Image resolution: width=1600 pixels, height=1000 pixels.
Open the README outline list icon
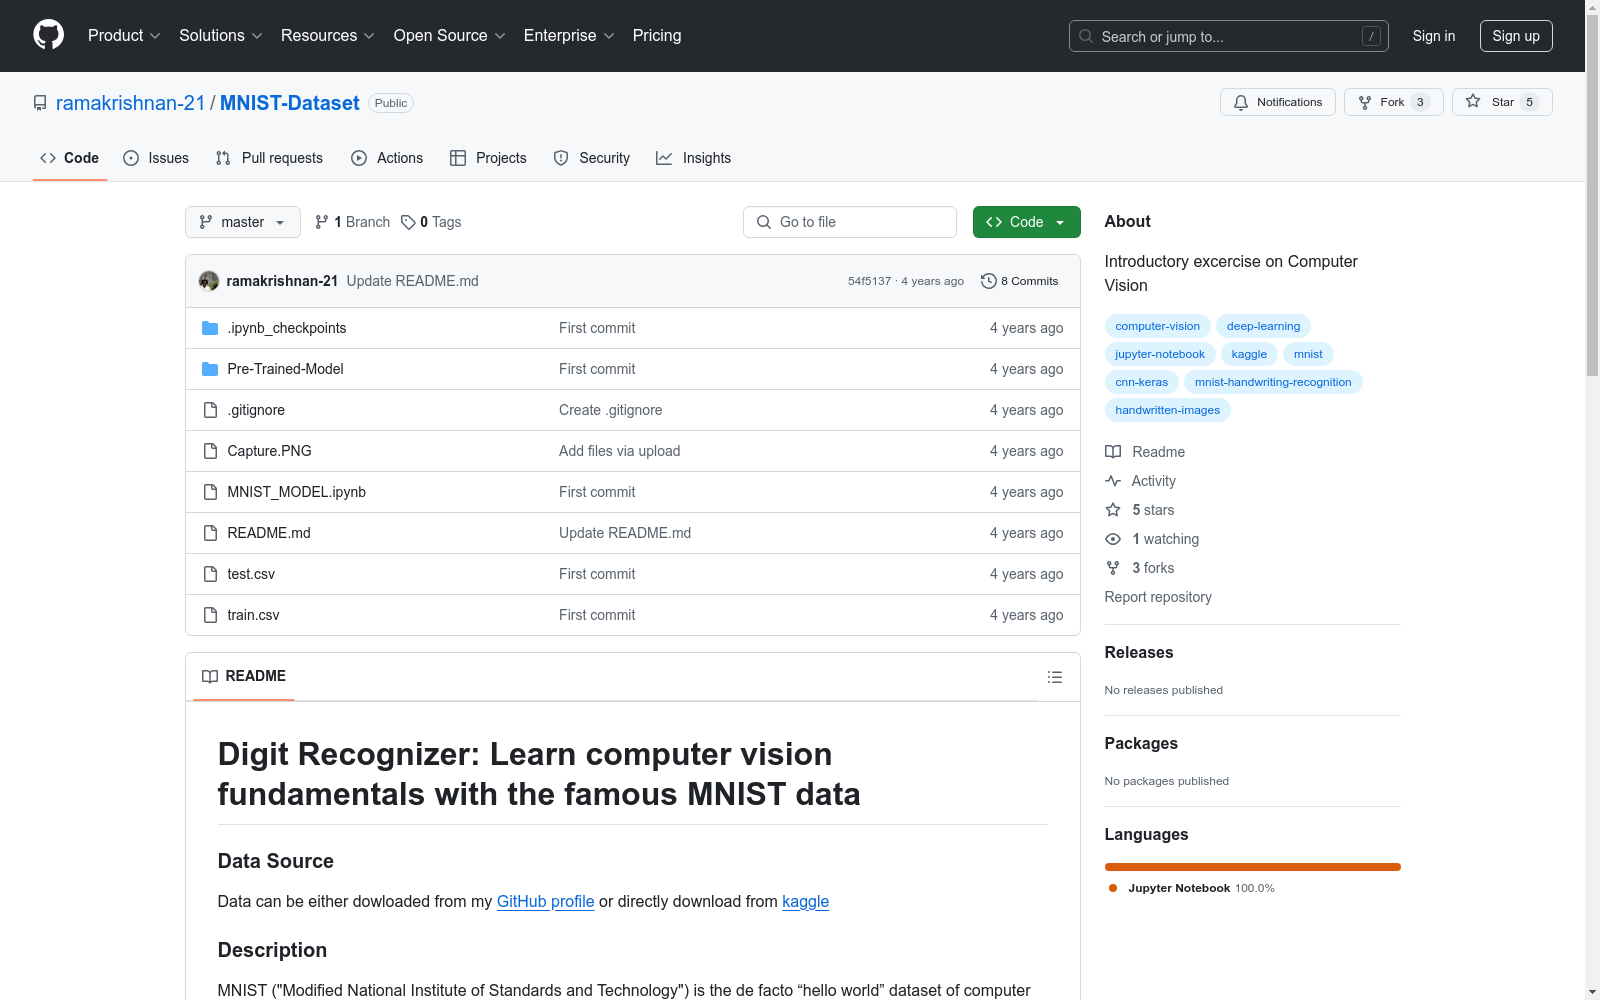coord(1054,677)
